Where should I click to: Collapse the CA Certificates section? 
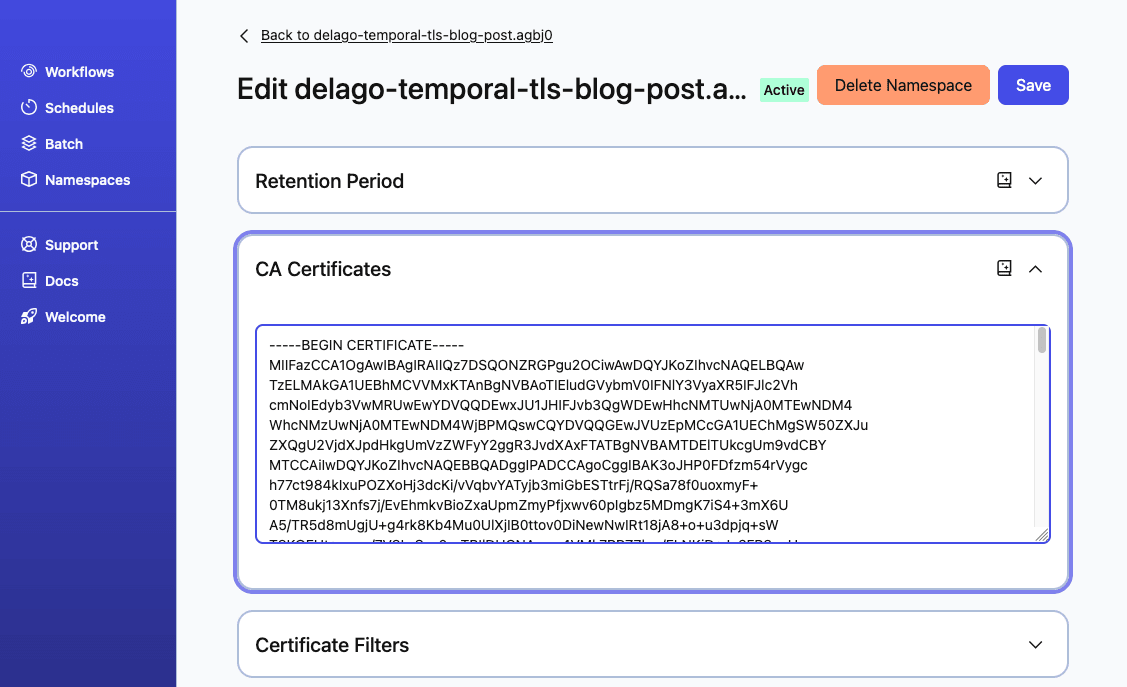tap(1035, 268)
